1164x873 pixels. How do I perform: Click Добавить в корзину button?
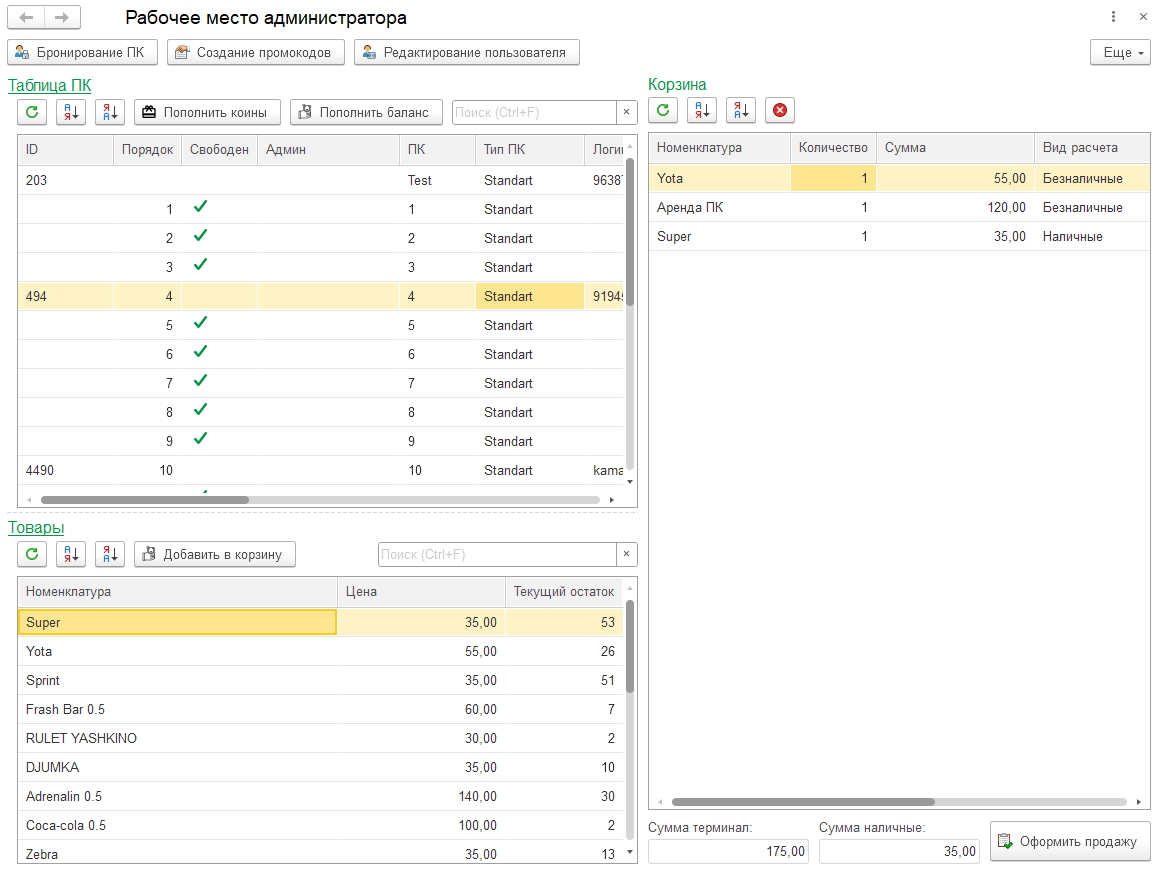coord(215,554)
